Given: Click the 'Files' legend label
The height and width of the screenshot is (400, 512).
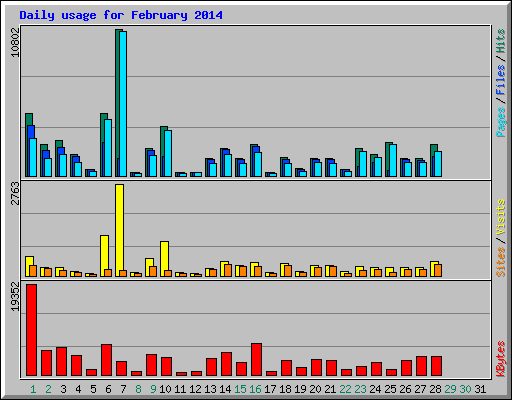Looking at the screenshot, I should coord(501,79).
